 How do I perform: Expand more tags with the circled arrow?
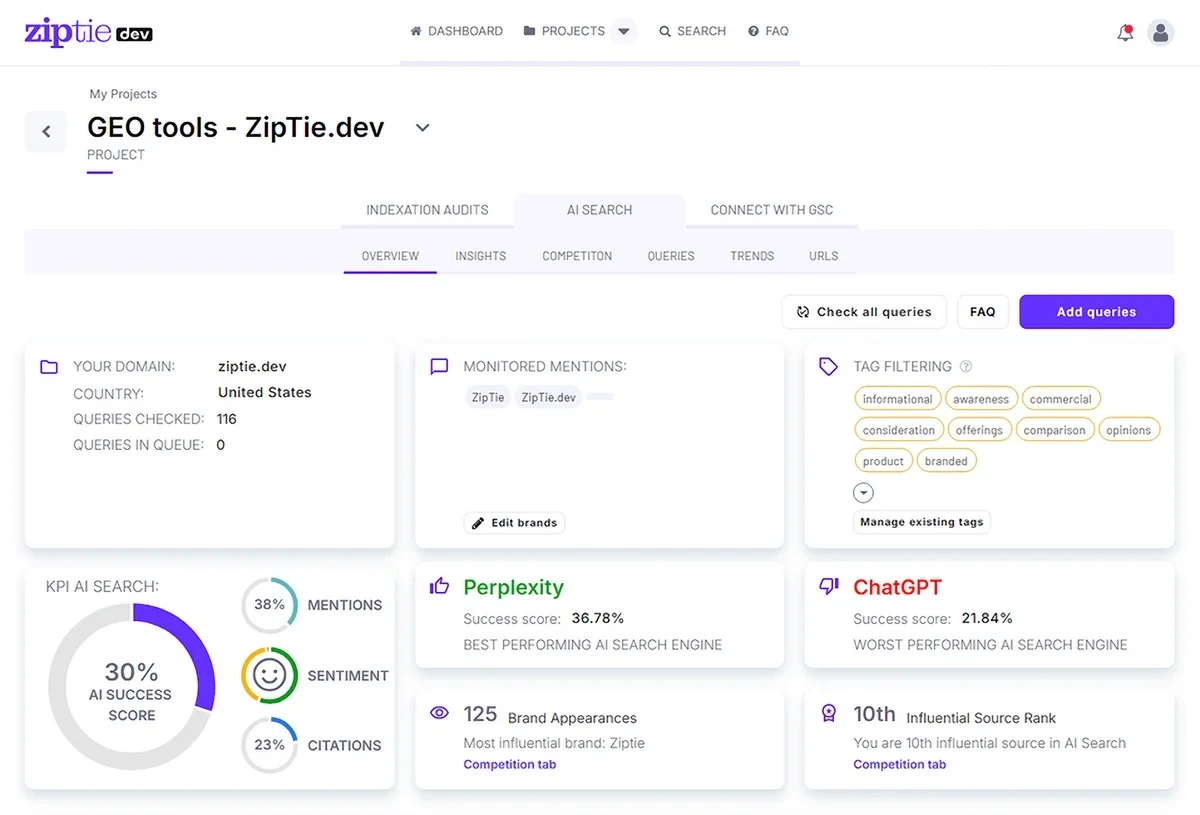point(863,493)
